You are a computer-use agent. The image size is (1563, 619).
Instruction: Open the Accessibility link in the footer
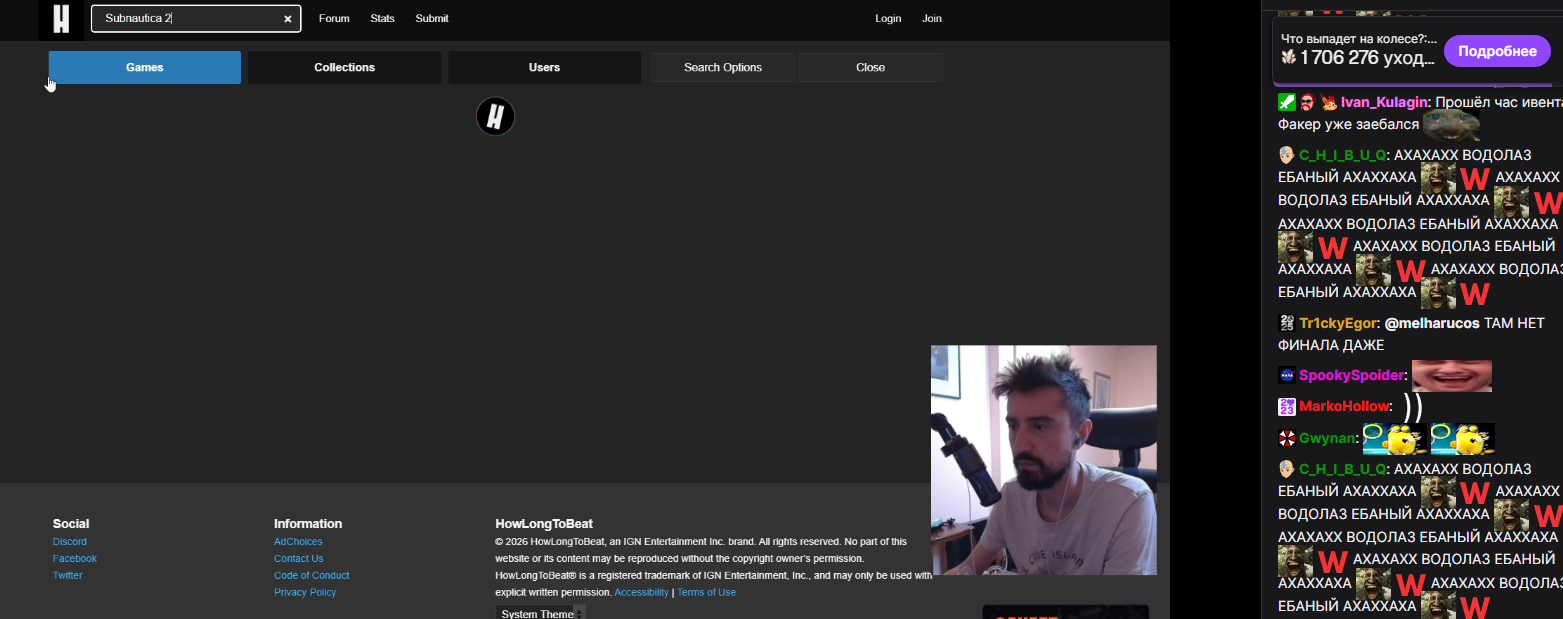pyautogui.click(x=641, y=592)
